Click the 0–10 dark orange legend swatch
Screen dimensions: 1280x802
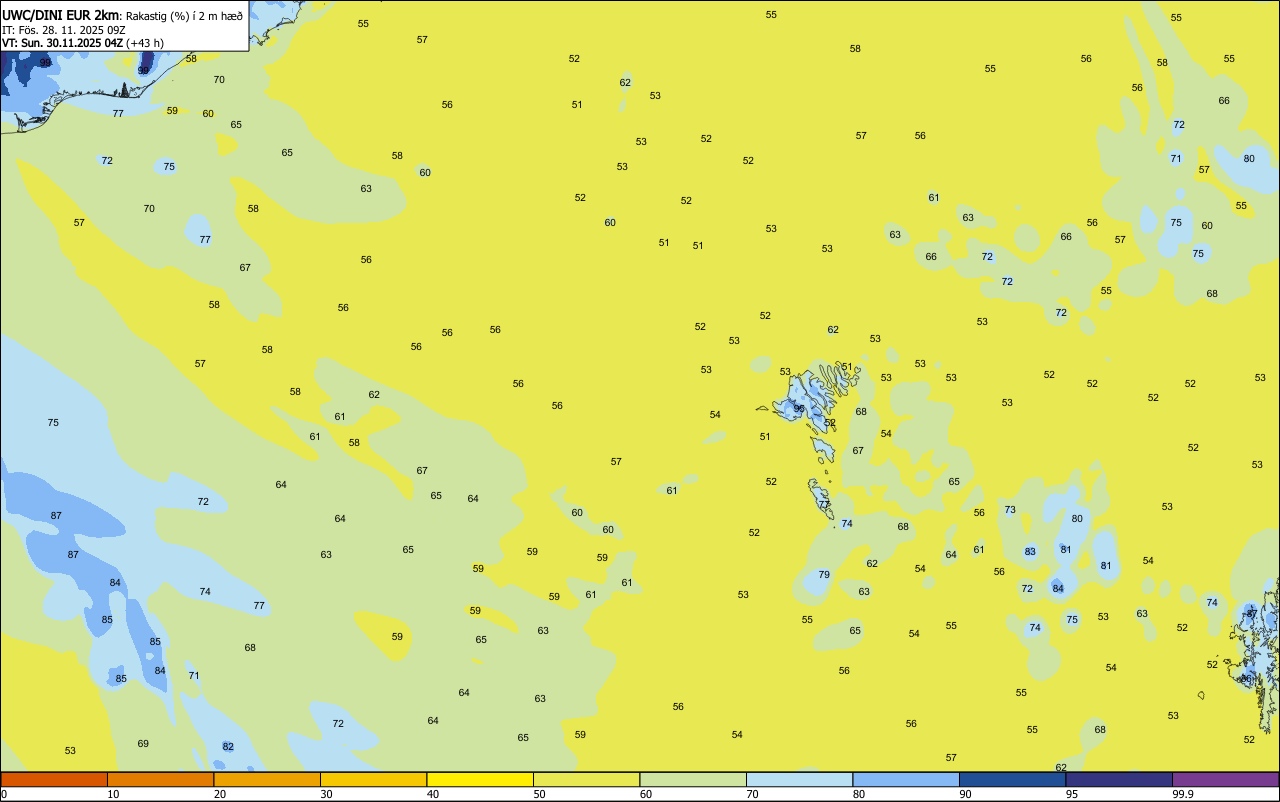(x=54, y=779)
